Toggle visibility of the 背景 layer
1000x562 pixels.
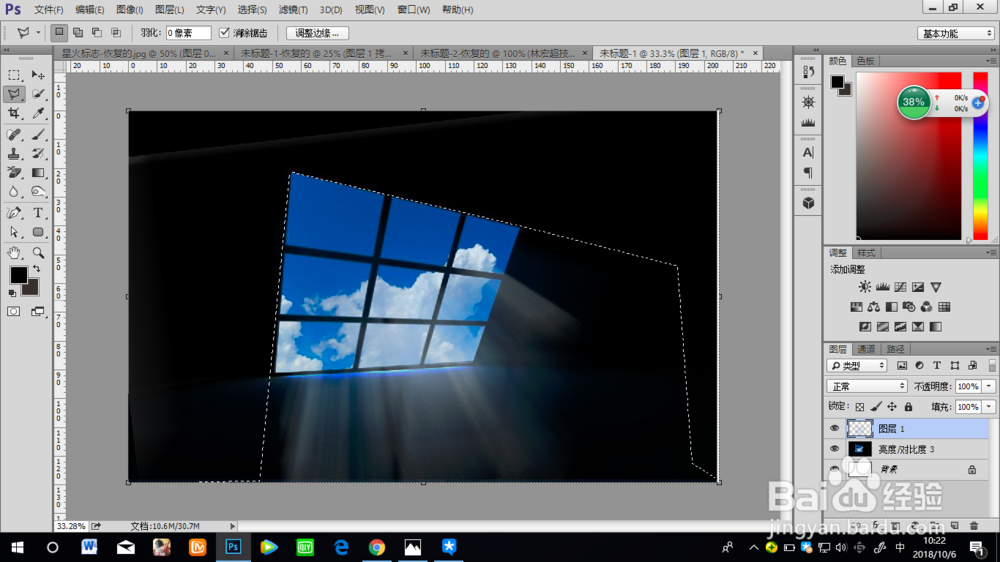point(834,469)
